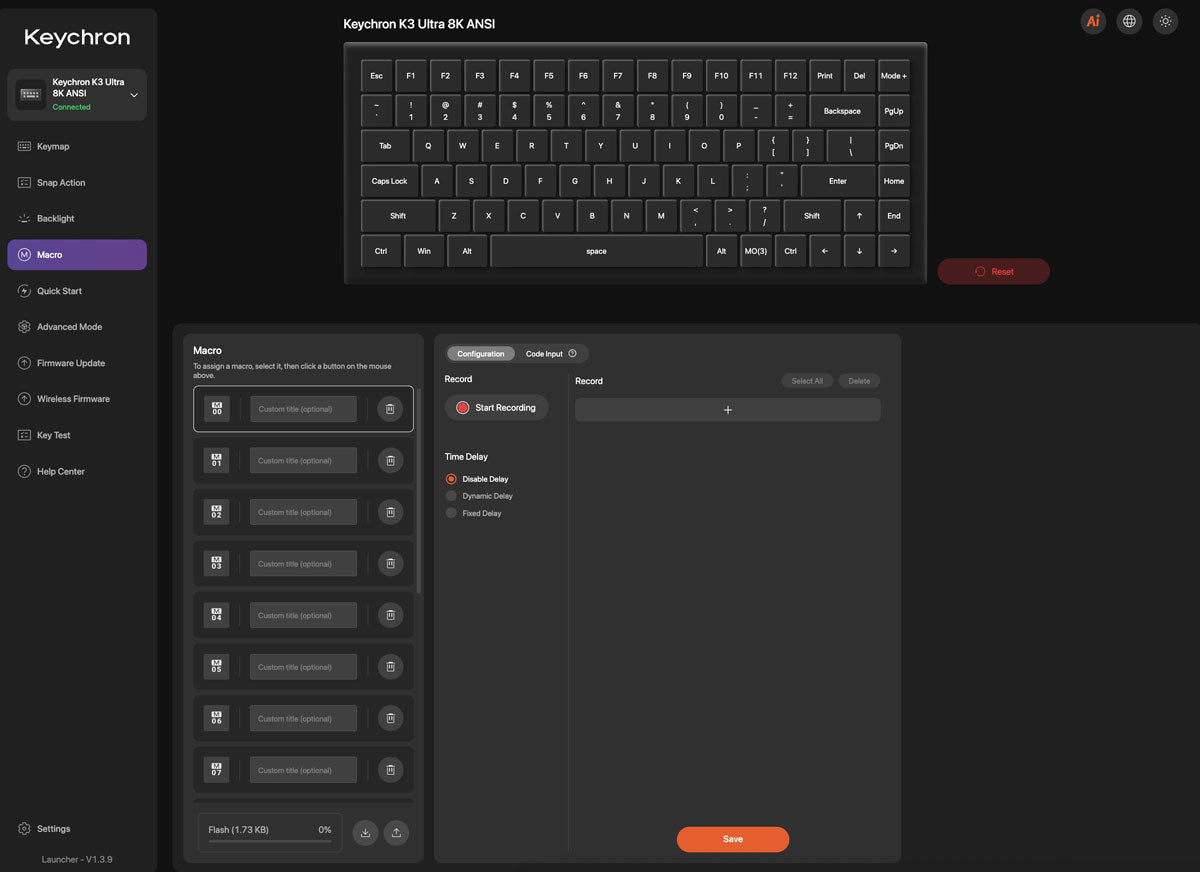
Task: Click trash icon for macro M02
Action: [391, 512]
